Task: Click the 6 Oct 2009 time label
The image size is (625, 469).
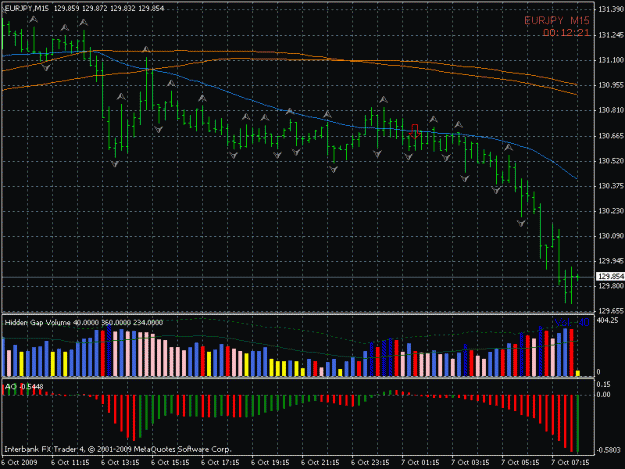Action: [19, 463]
